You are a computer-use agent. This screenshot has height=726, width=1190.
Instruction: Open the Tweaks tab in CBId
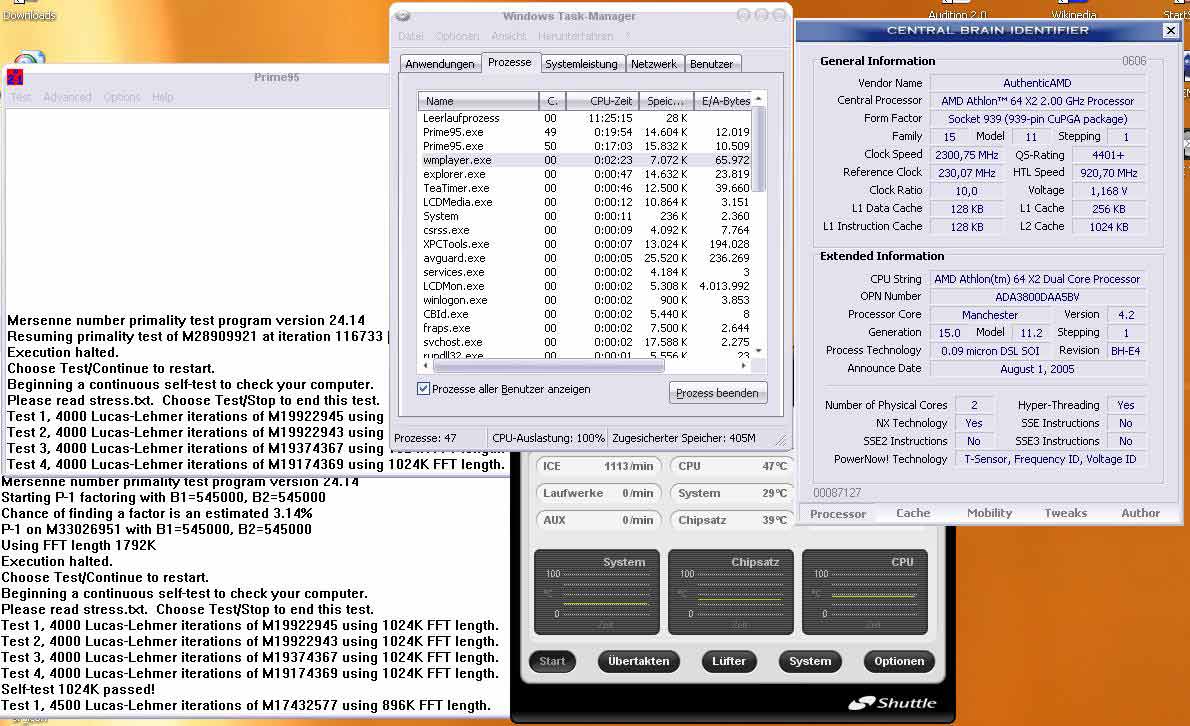pos(1066,514)
